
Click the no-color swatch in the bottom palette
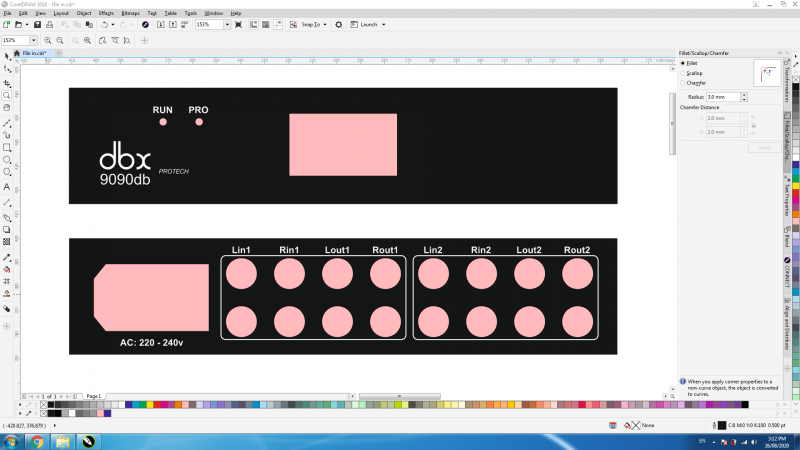point(43,405)
